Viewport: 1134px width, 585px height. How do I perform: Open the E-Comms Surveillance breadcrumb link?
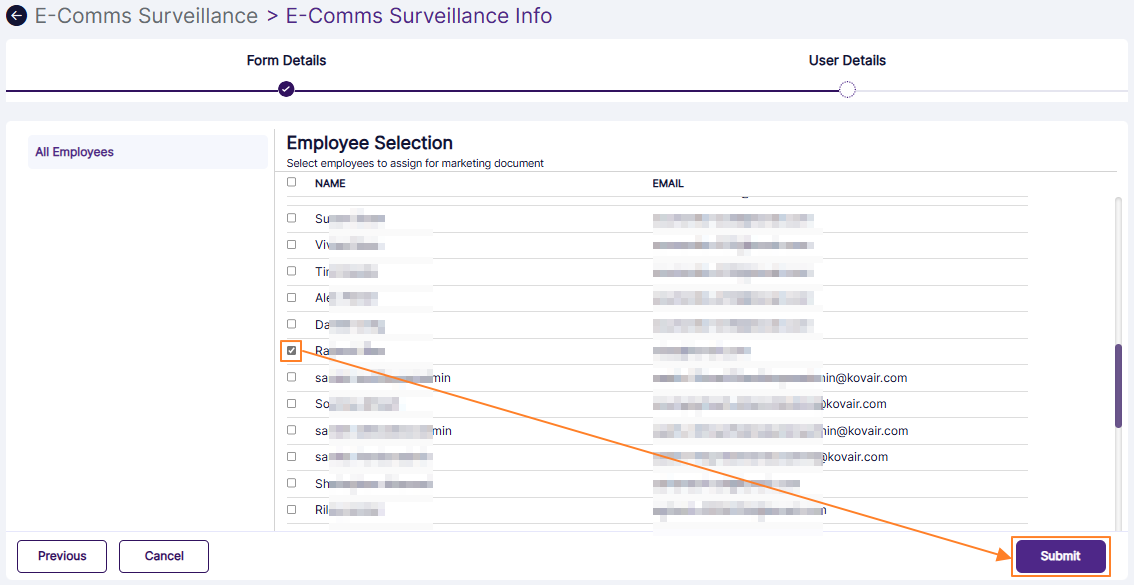coord(146,16)
